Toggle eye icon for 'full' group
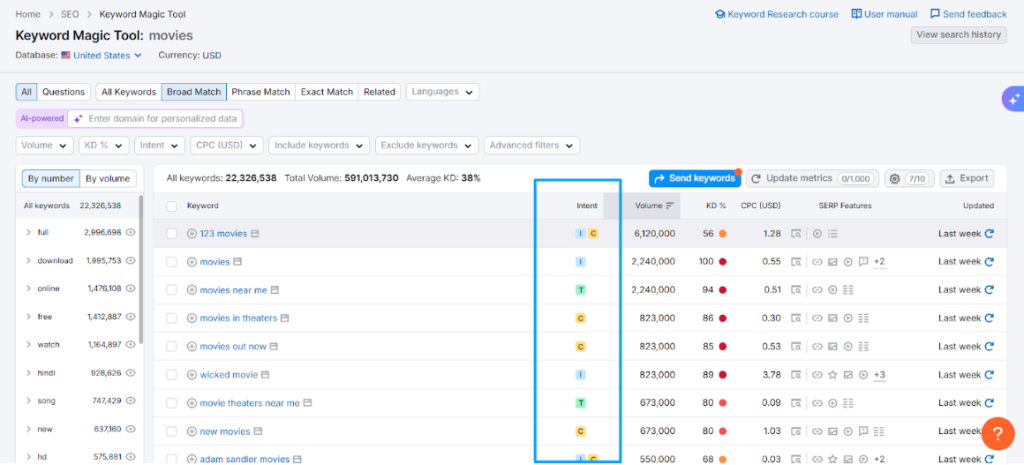Viewport: 1024px width, 465px height. (x=131, y=232)
